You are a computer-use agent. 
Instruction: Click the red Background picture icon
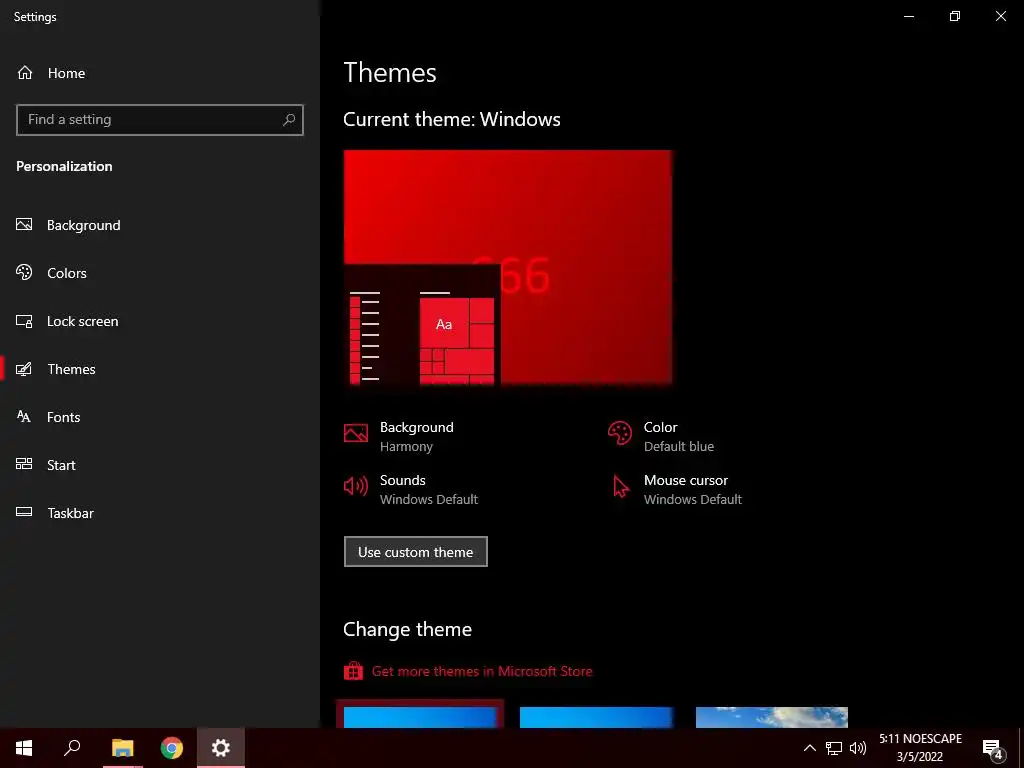tap(356, 433)
